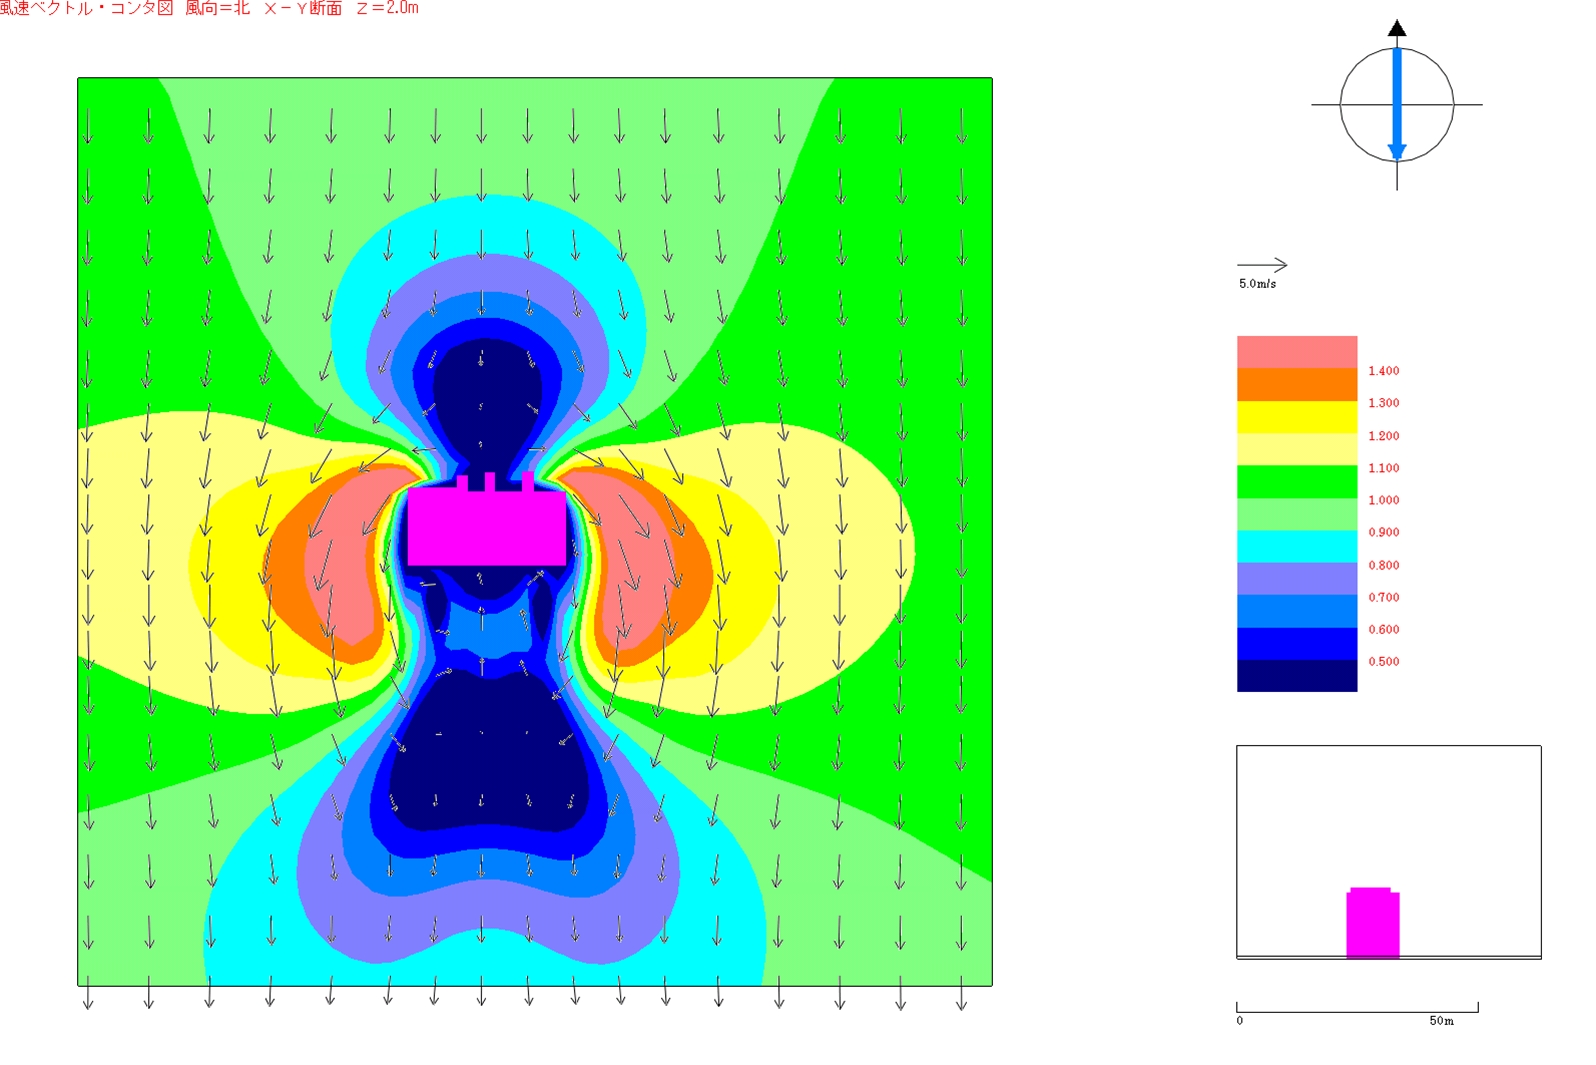Viewport: 1596px width, 1065px height.
Task: Click the bright yellow legend swatch
Action: tap(1296, 417)
